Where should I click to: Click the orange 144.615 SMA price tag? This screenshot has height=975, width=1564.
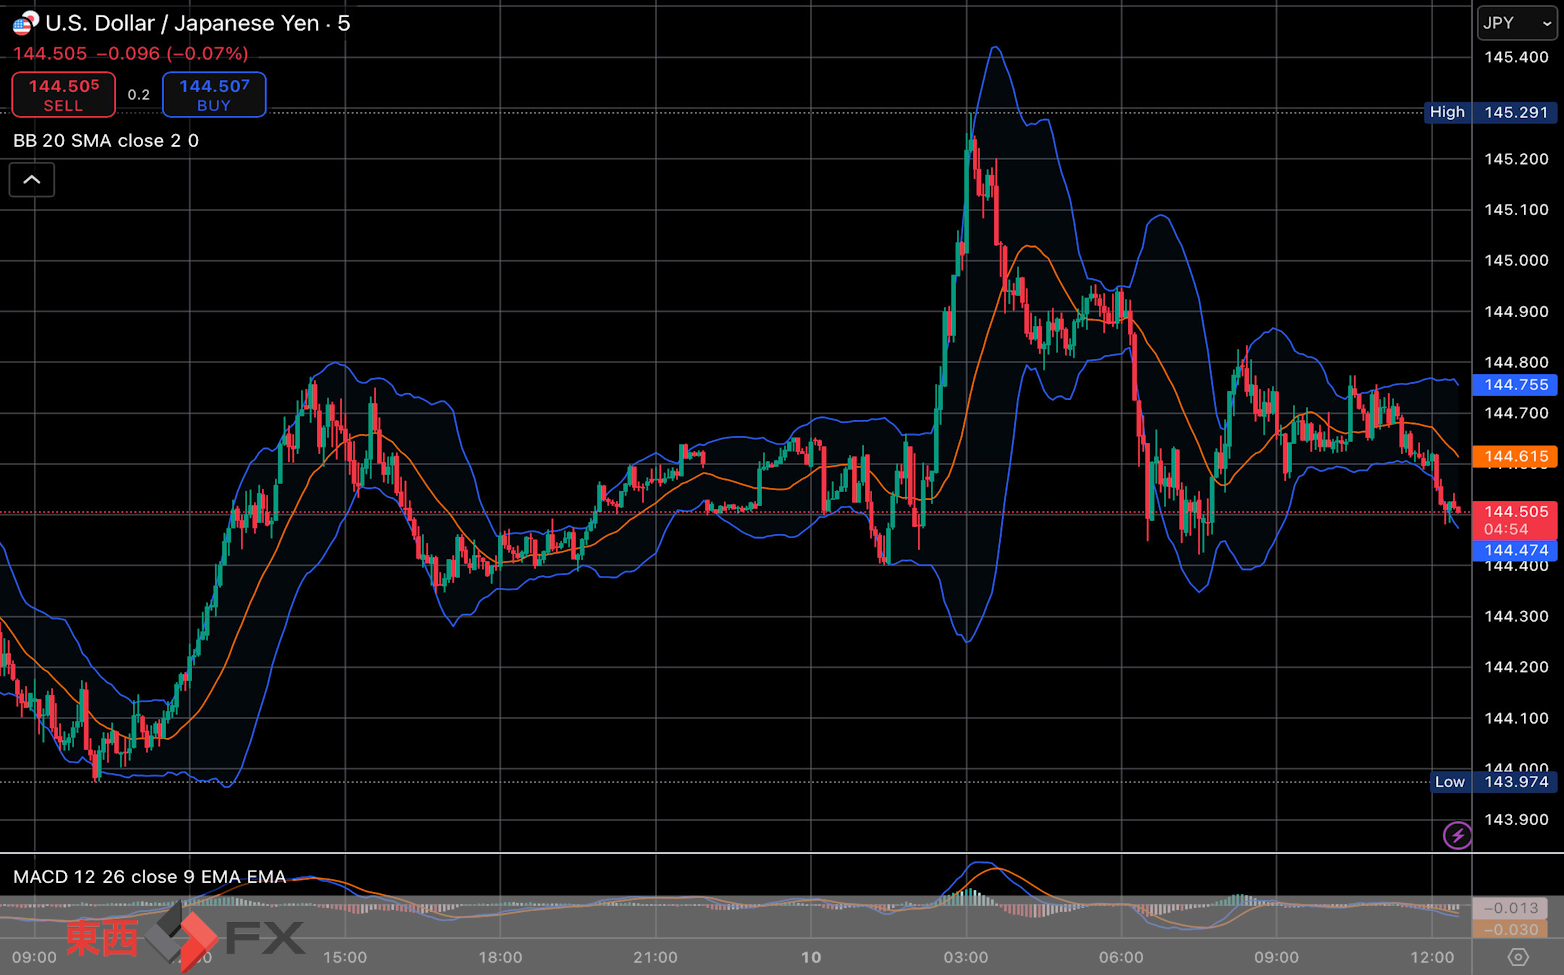(x=1515, y=457)
